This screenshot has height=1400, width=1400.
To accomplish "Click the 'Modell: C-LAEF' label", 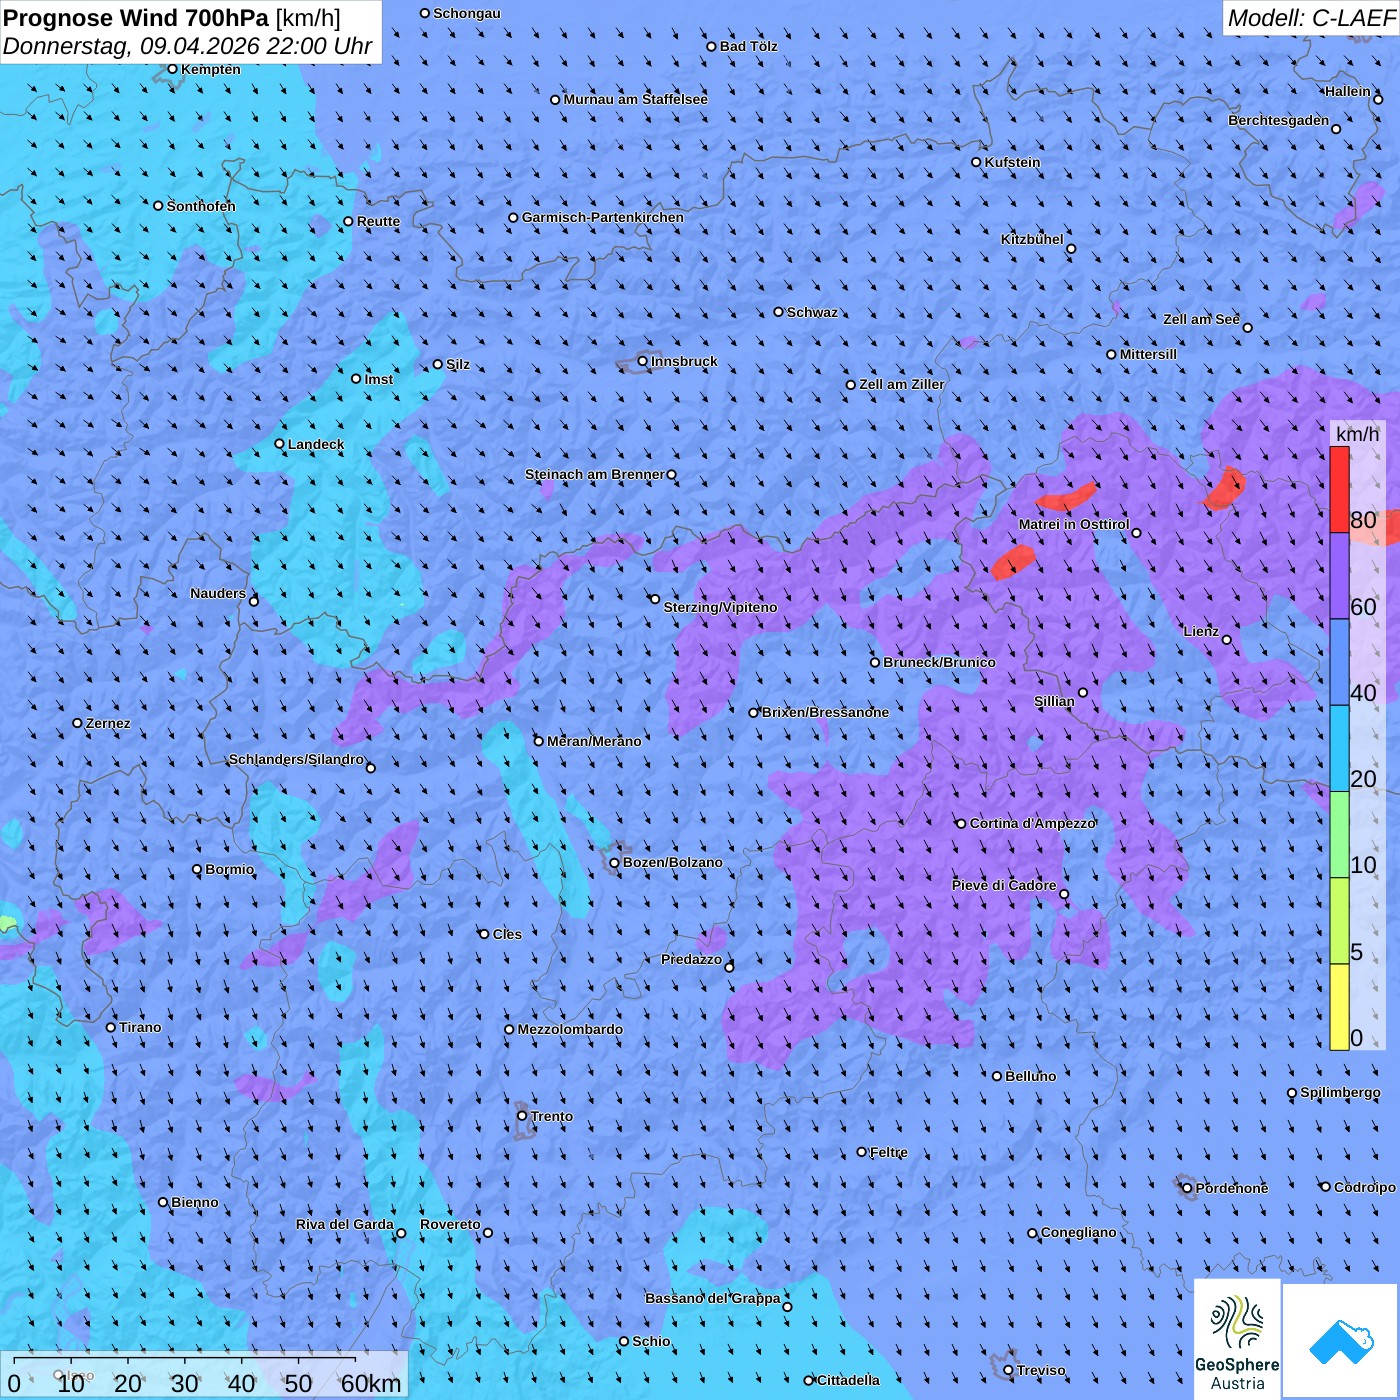I will click(x=1311, y=17).
